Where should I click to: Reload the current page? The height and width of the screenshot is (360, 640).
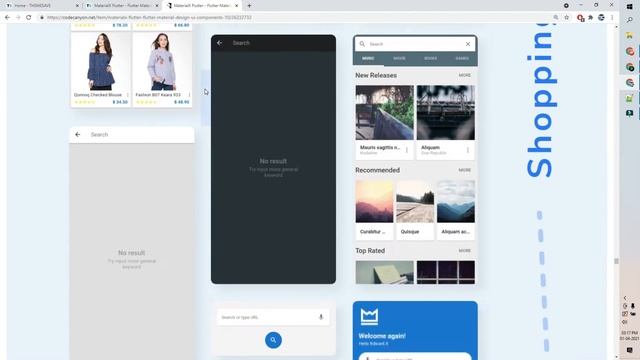point(29,18)
